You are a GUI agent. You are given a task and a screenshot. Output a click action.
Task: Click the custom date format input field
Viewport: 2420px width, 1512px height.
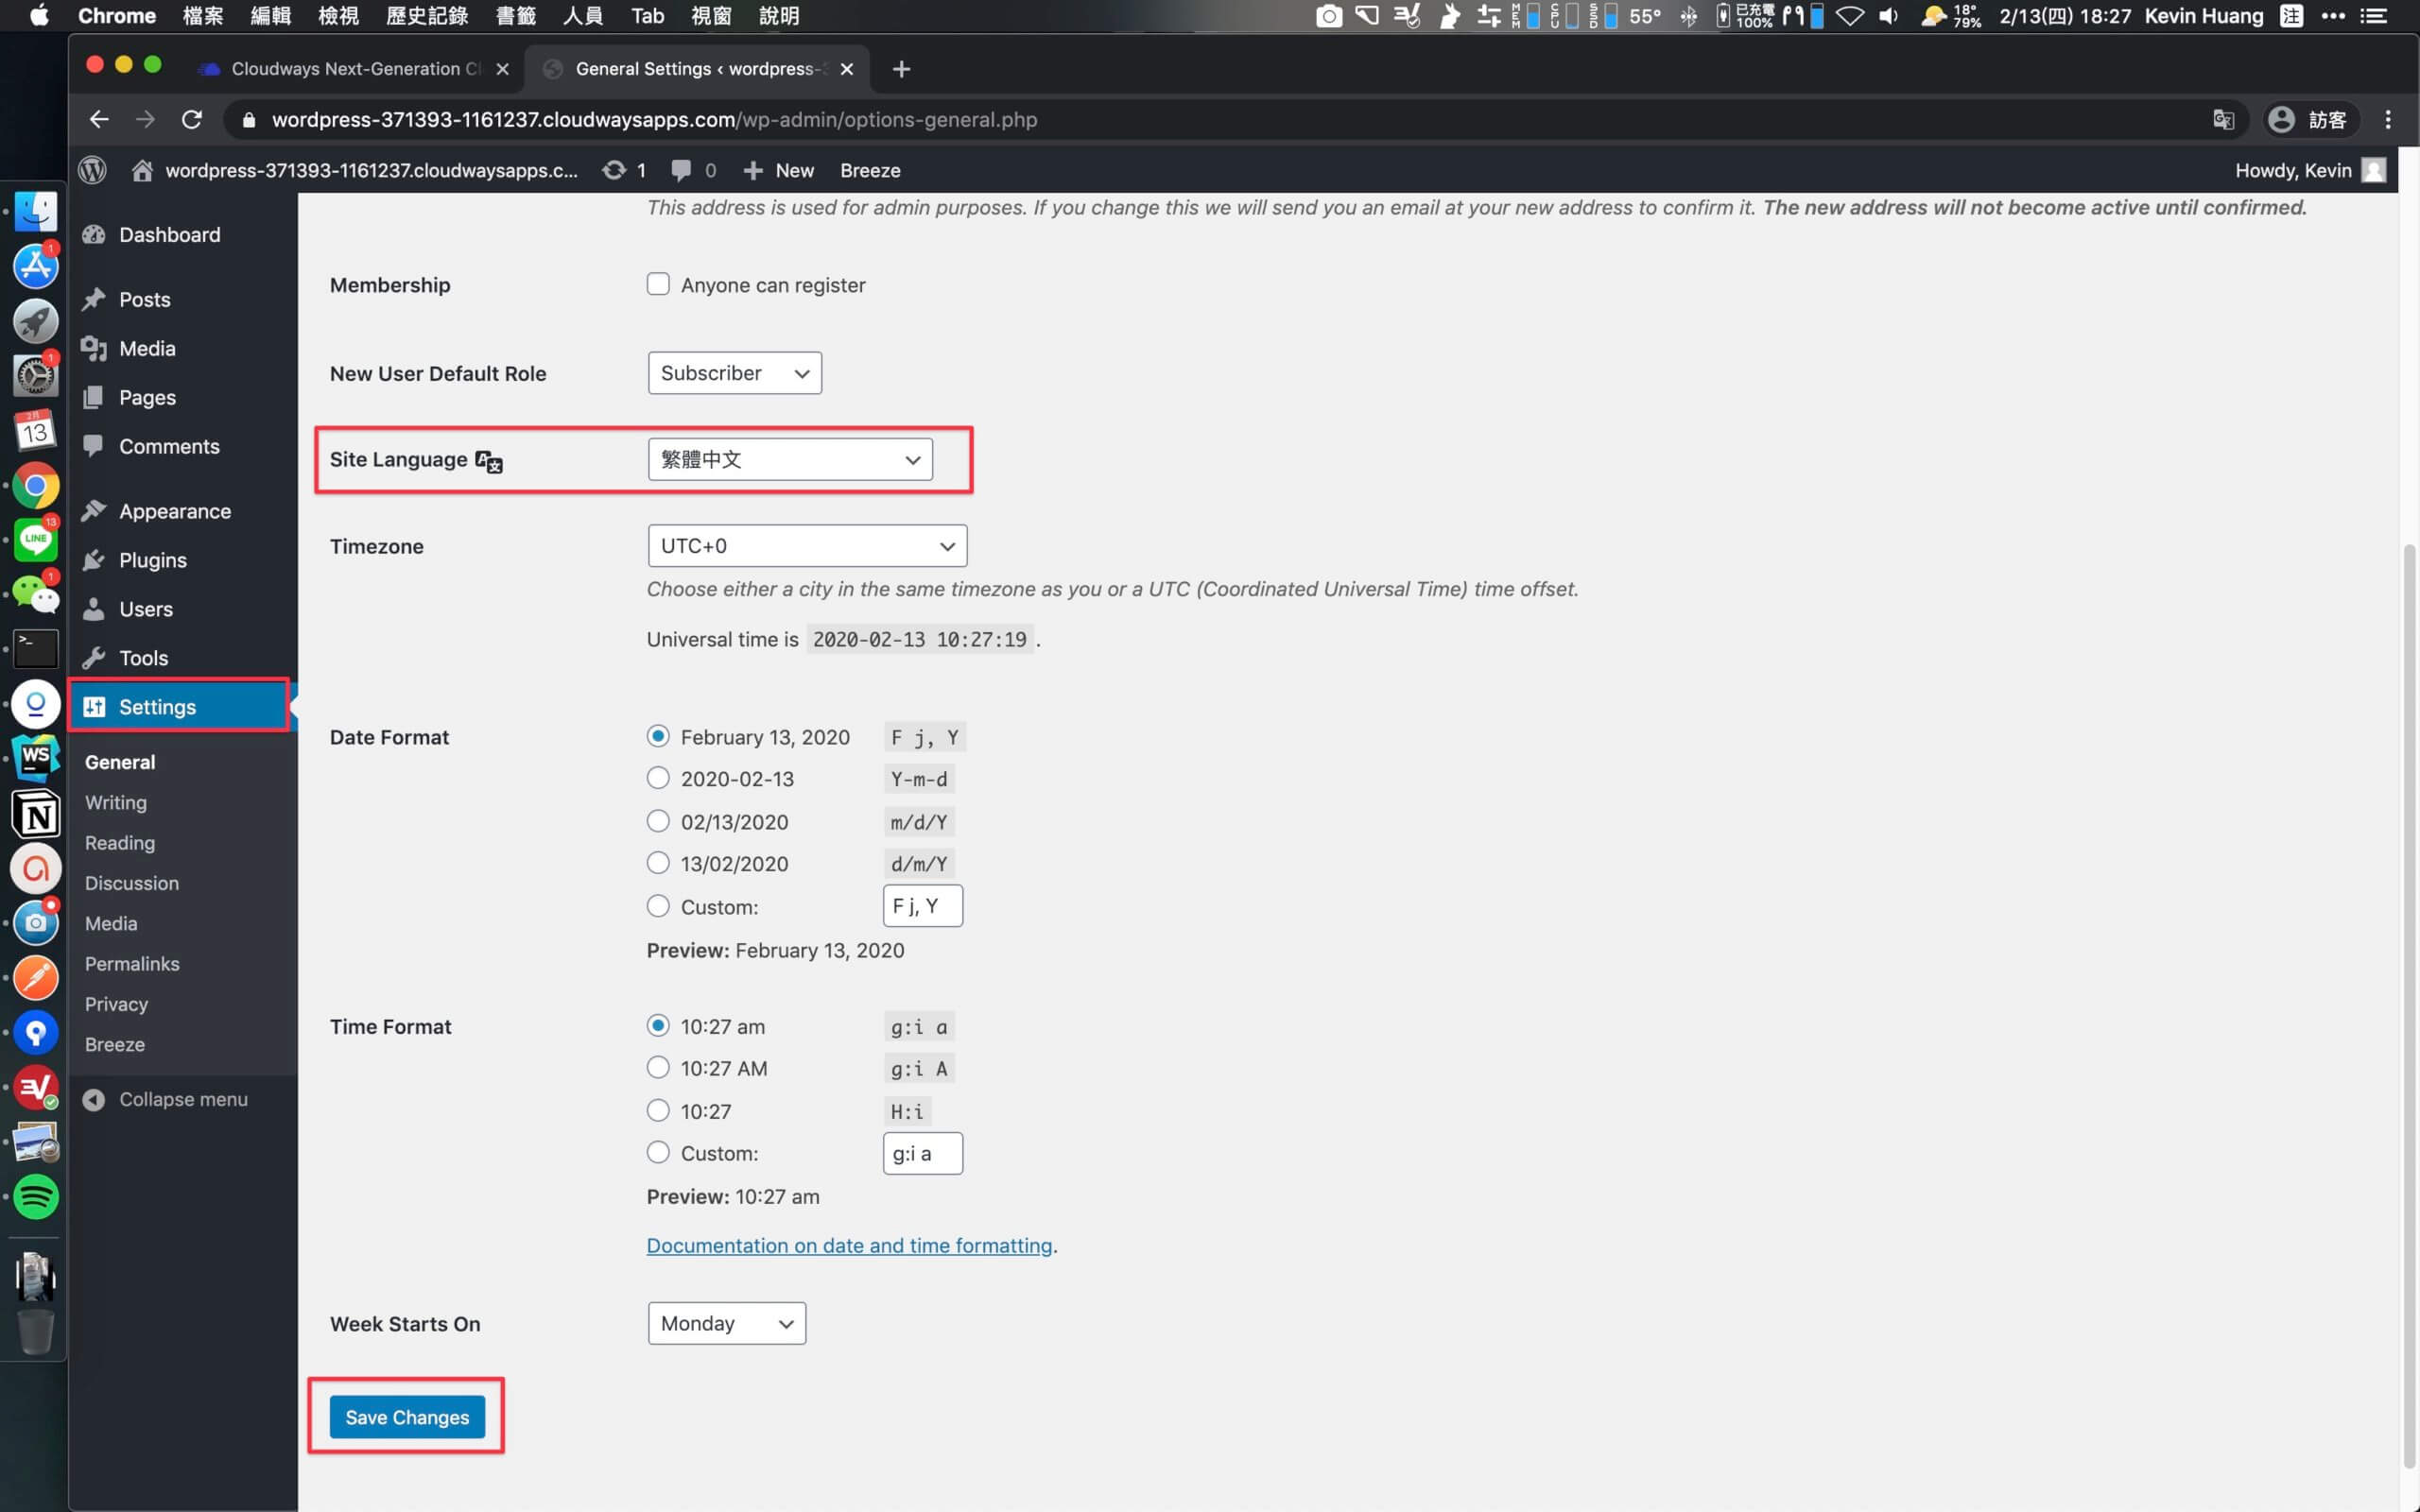pos(923,906)
